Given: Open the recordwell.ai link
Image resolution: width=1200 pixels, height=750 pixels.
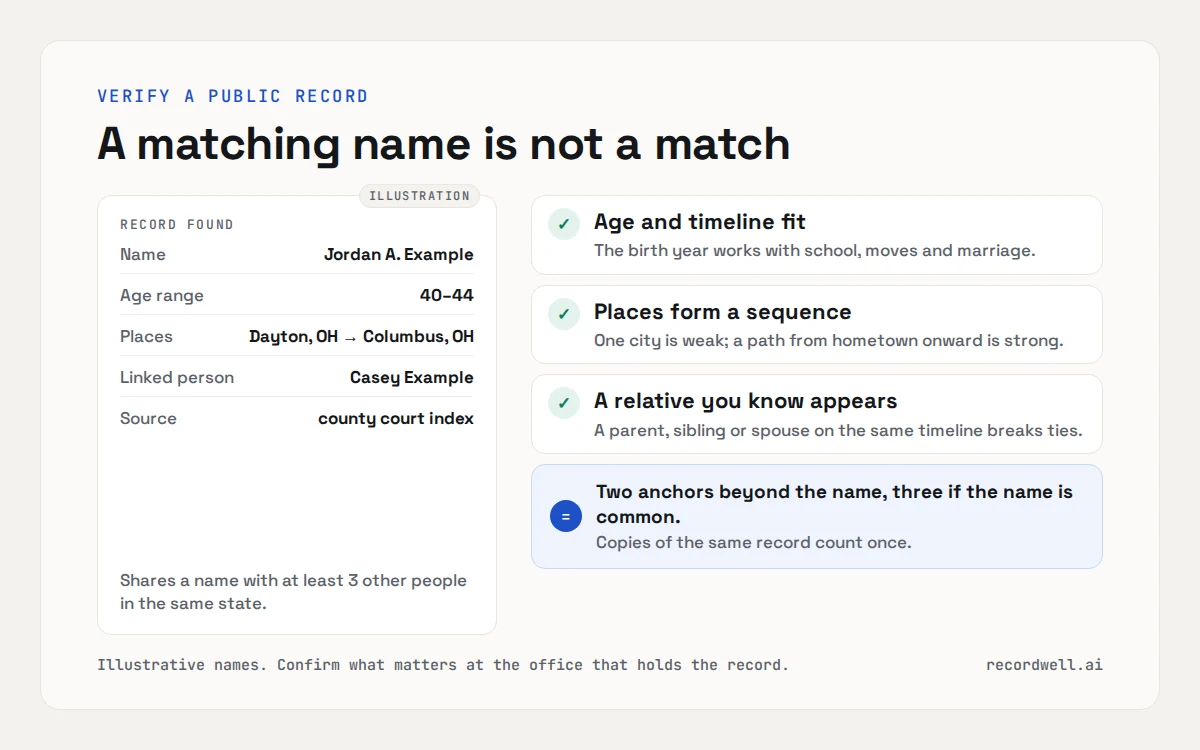Looking at the screenshot, I should [1044, 665].
